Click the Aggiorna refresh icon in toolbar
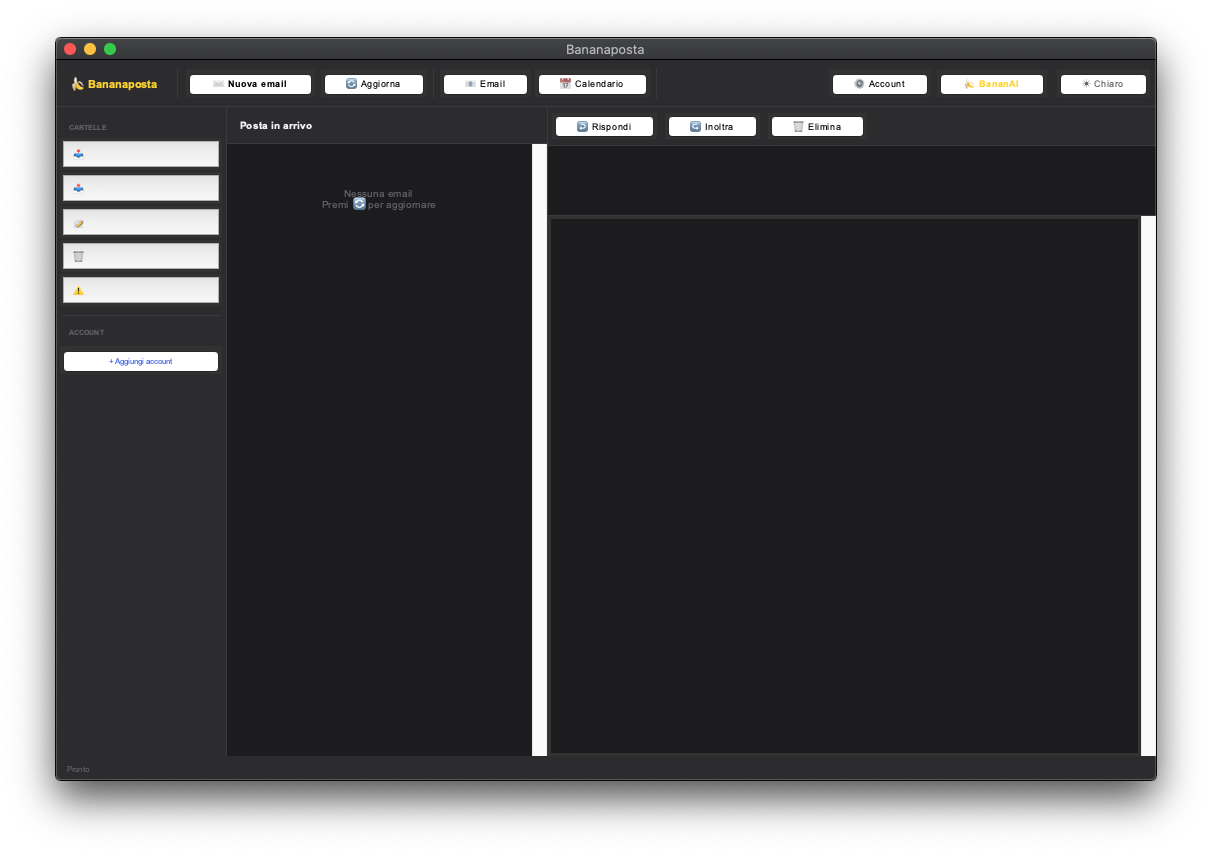 click(352, 84)
